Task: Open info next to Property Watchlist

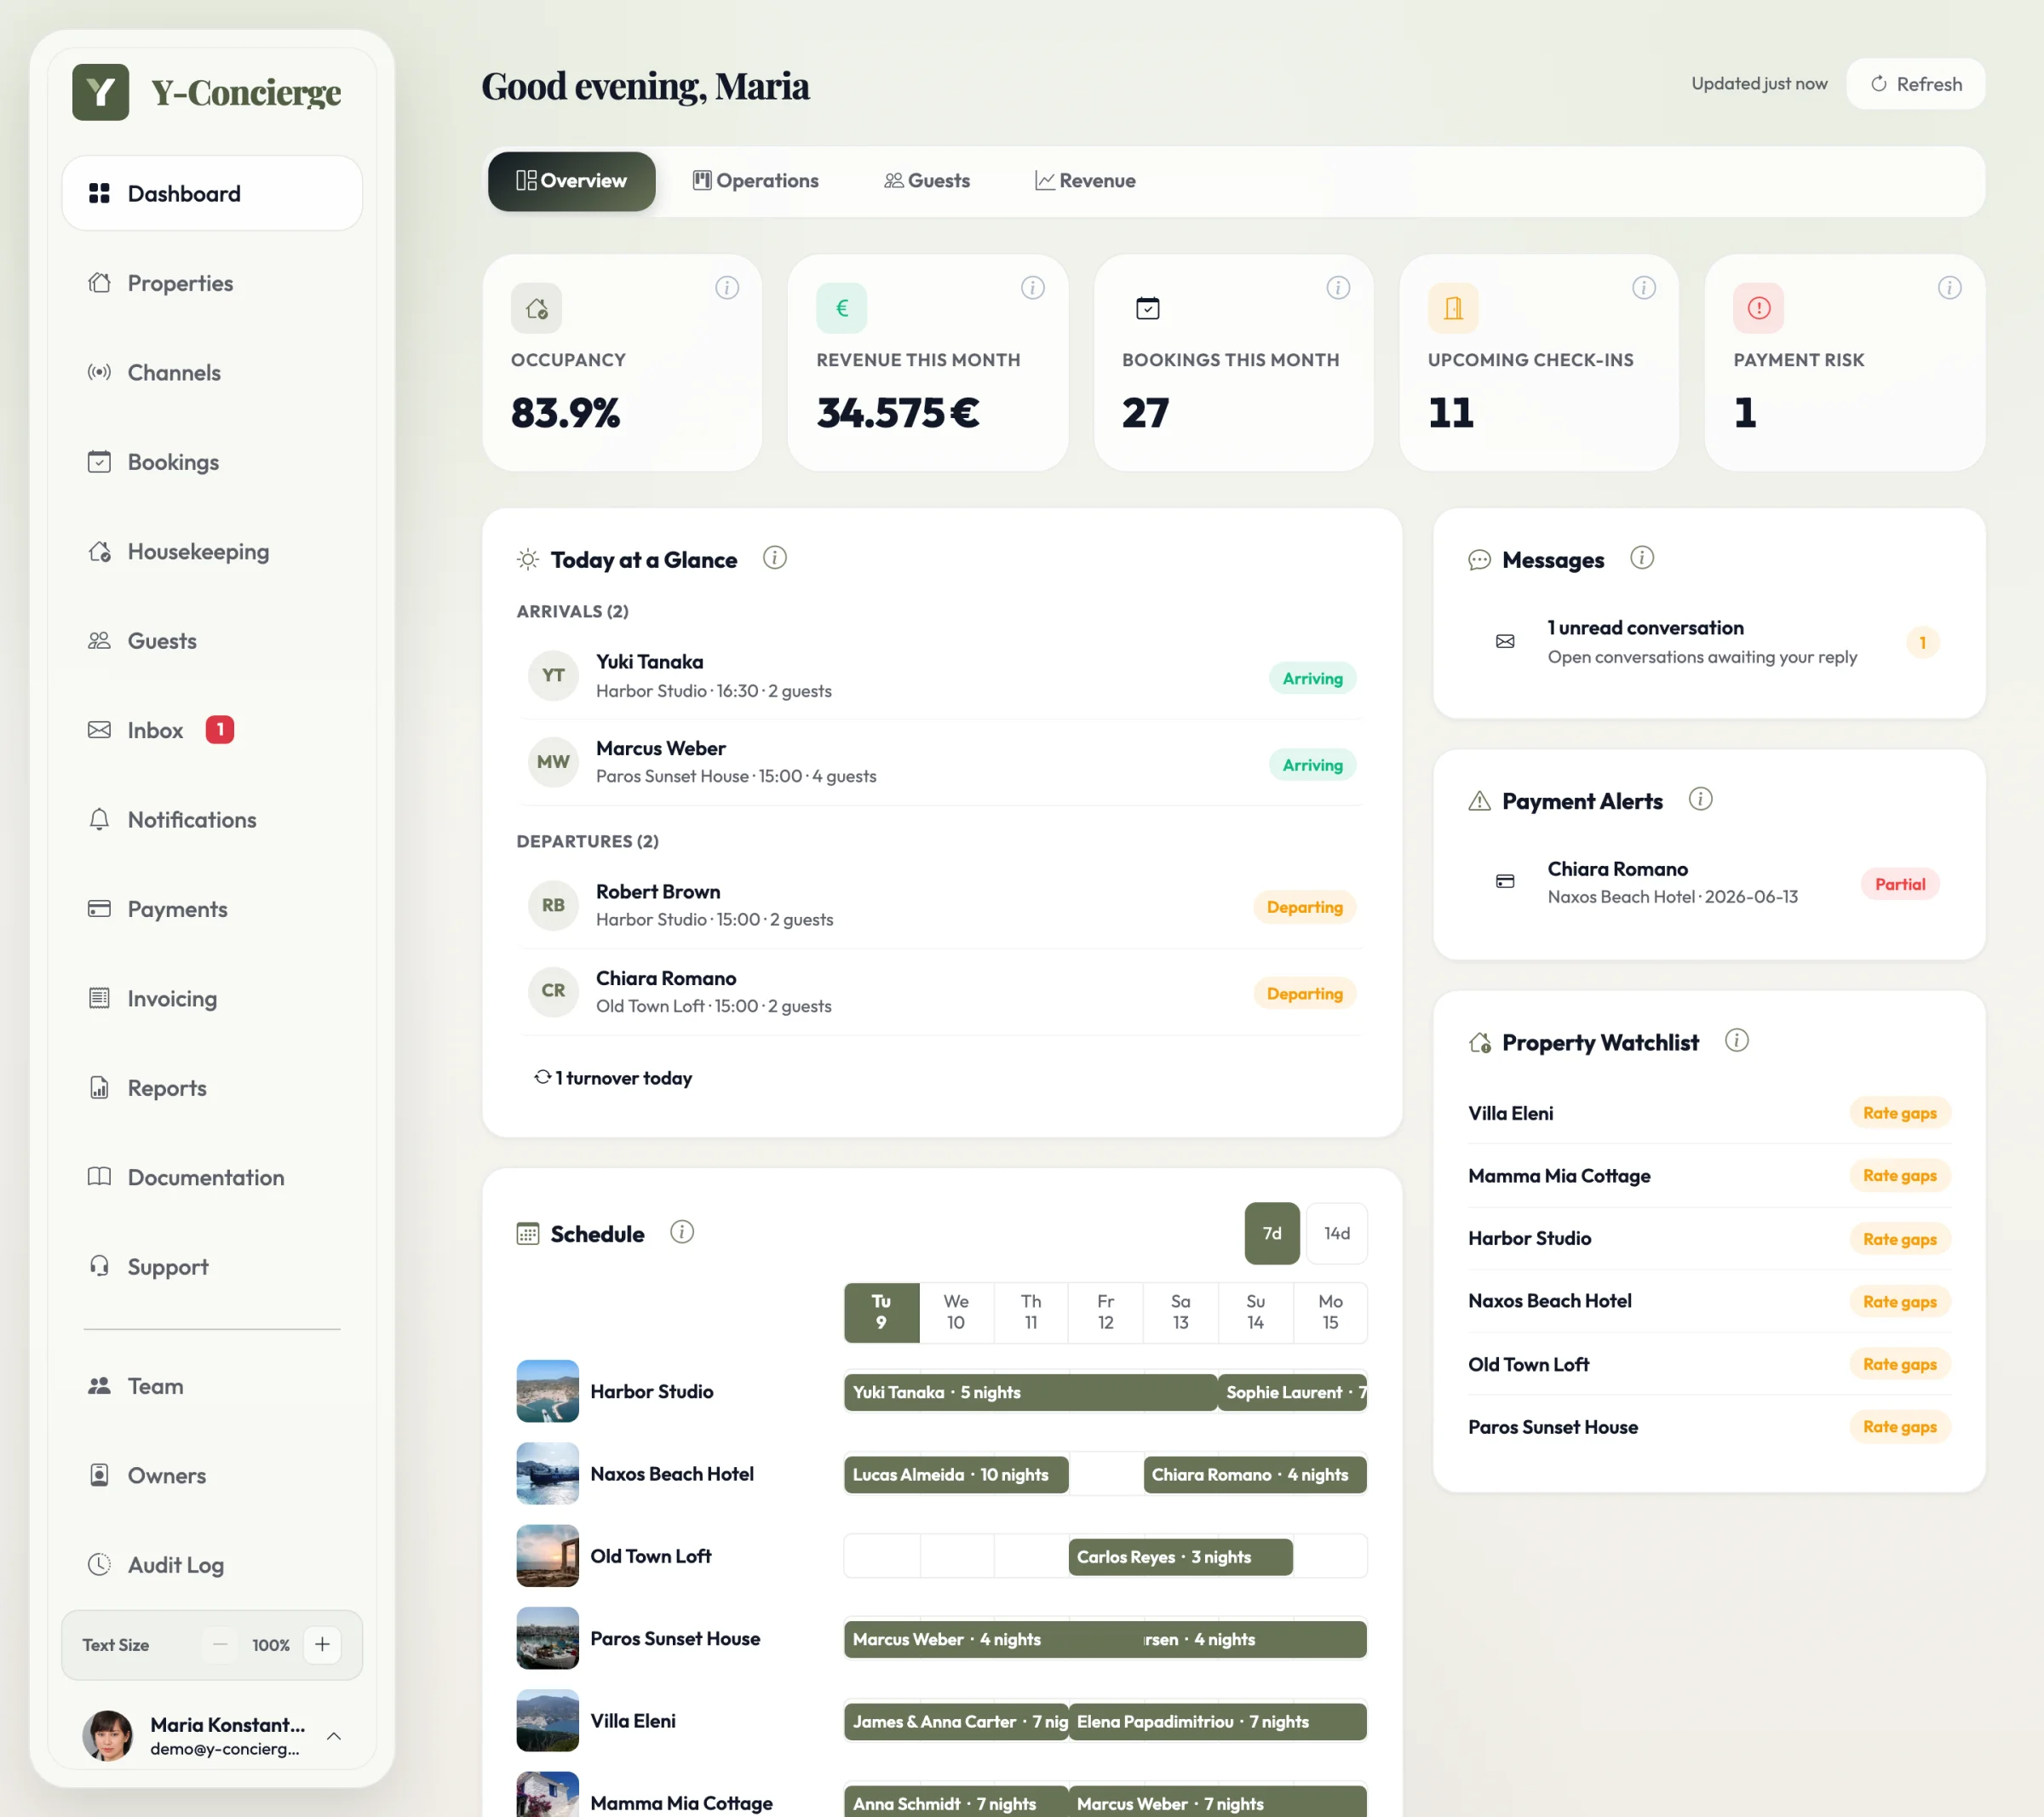Action: tap(1737, 1041)
